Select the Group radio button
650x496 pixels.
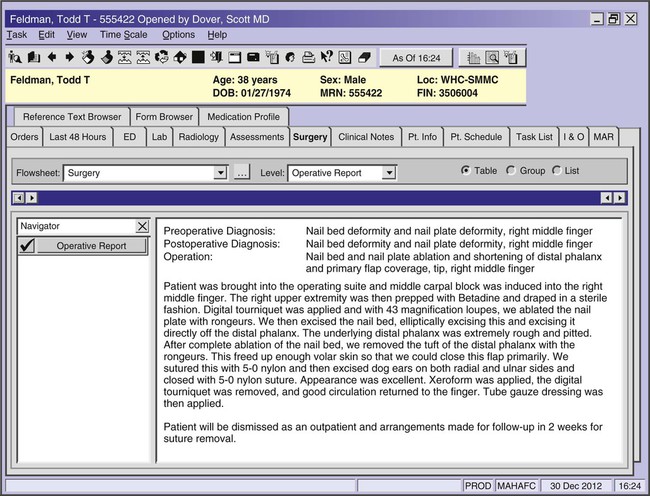click(511, 170)
